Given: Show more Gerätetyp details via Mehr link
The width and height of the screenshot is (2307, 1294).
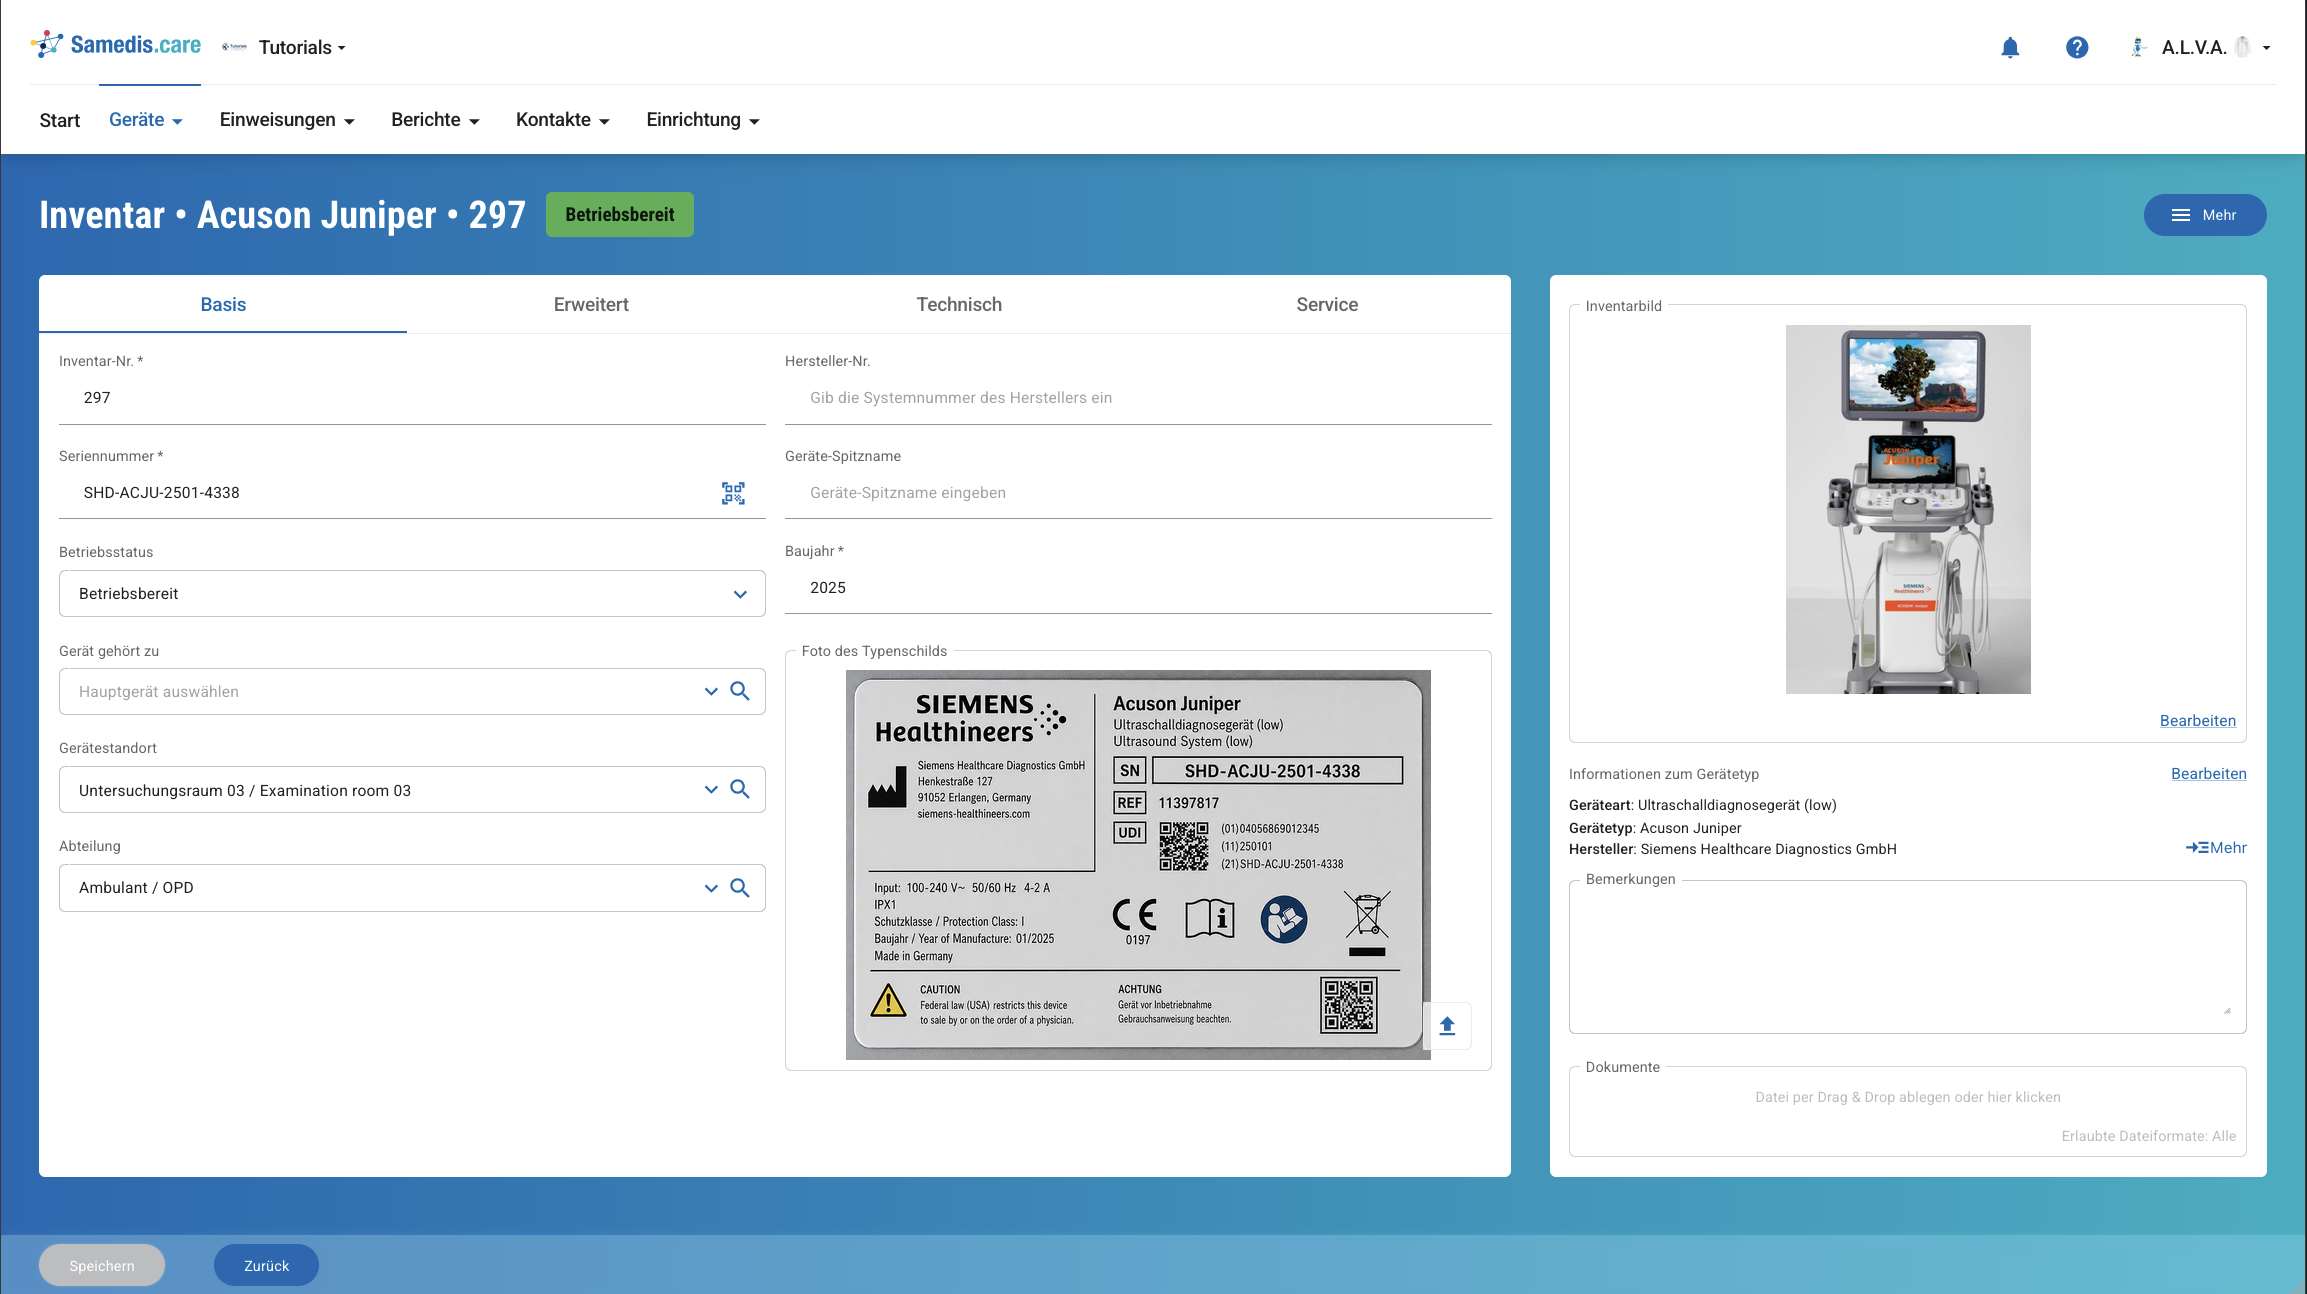Looking at the screenshot, I should pos(2216,848).
